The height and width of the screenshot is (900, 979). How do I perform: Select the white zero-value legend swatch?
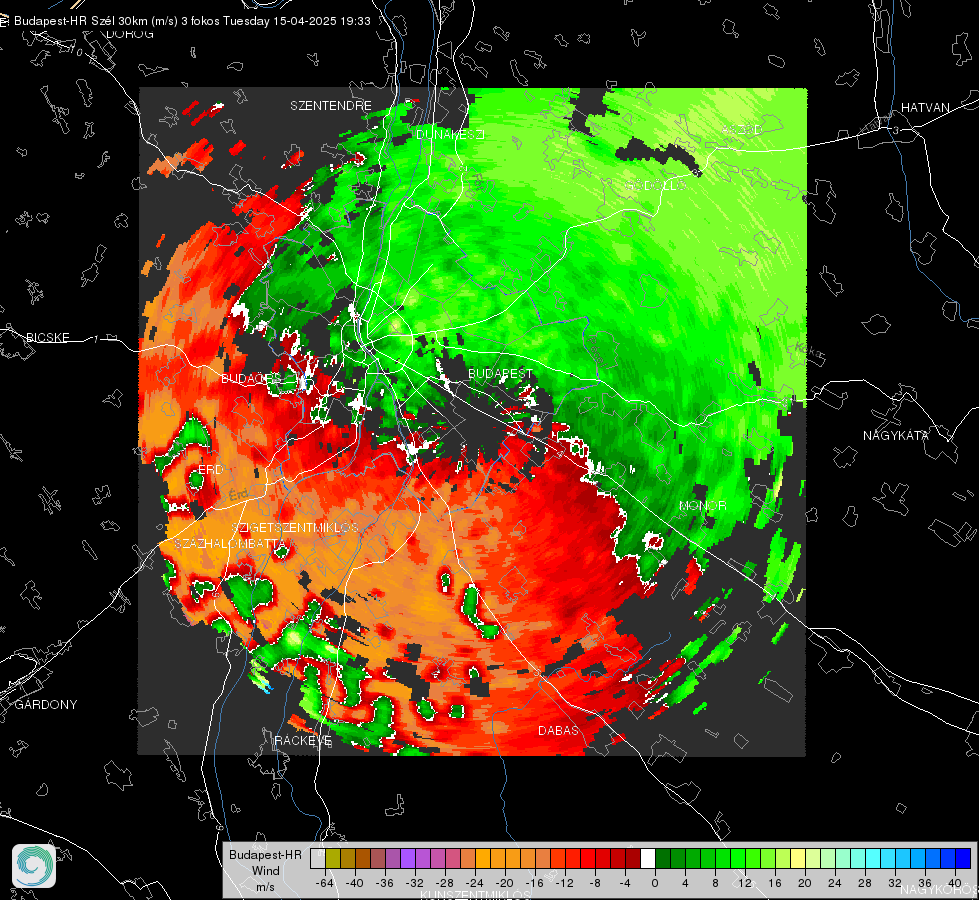click(x=648, y=859)
